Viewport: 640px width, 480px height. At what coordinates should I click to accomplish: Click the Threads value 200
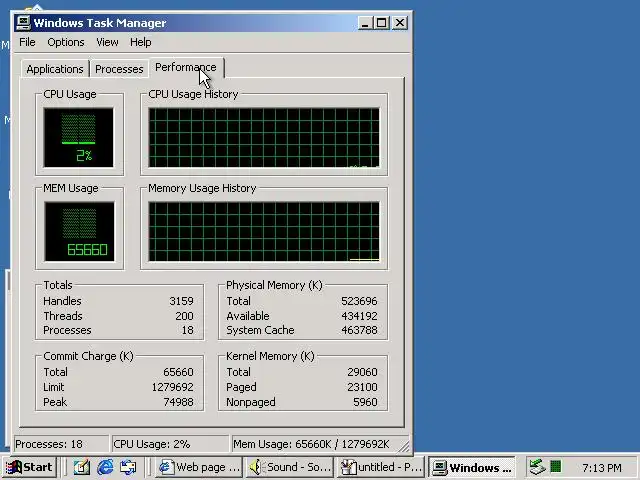click(x=184, y=316)
